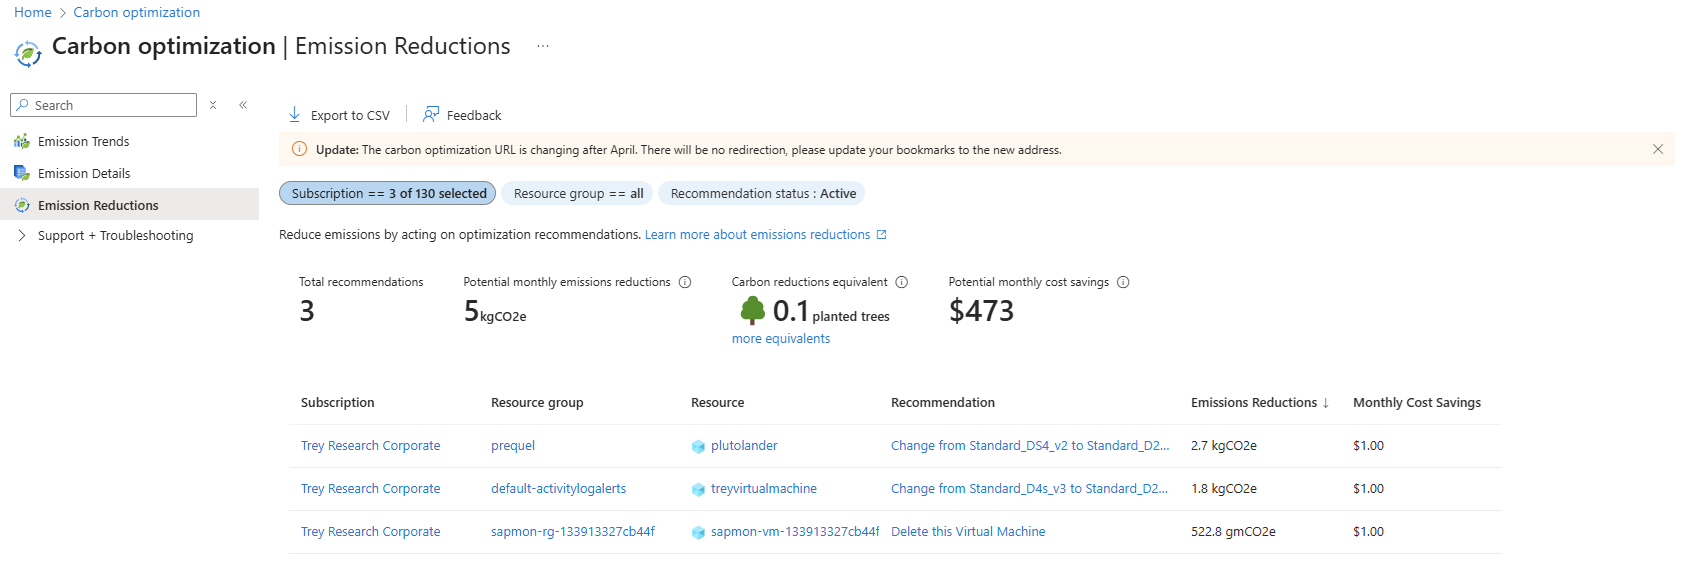Click the sidebar Search input field
The height and width of the screenshot is (576, 1684).
point(104,105)
